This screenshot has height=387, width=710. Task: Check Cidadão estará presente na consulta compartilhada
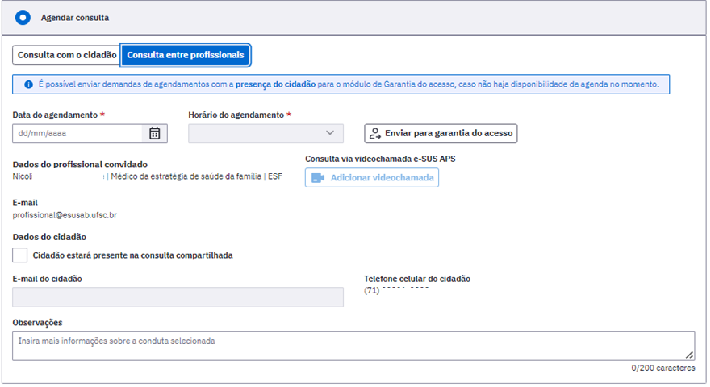pyautogui.click(x=20, y=255)
